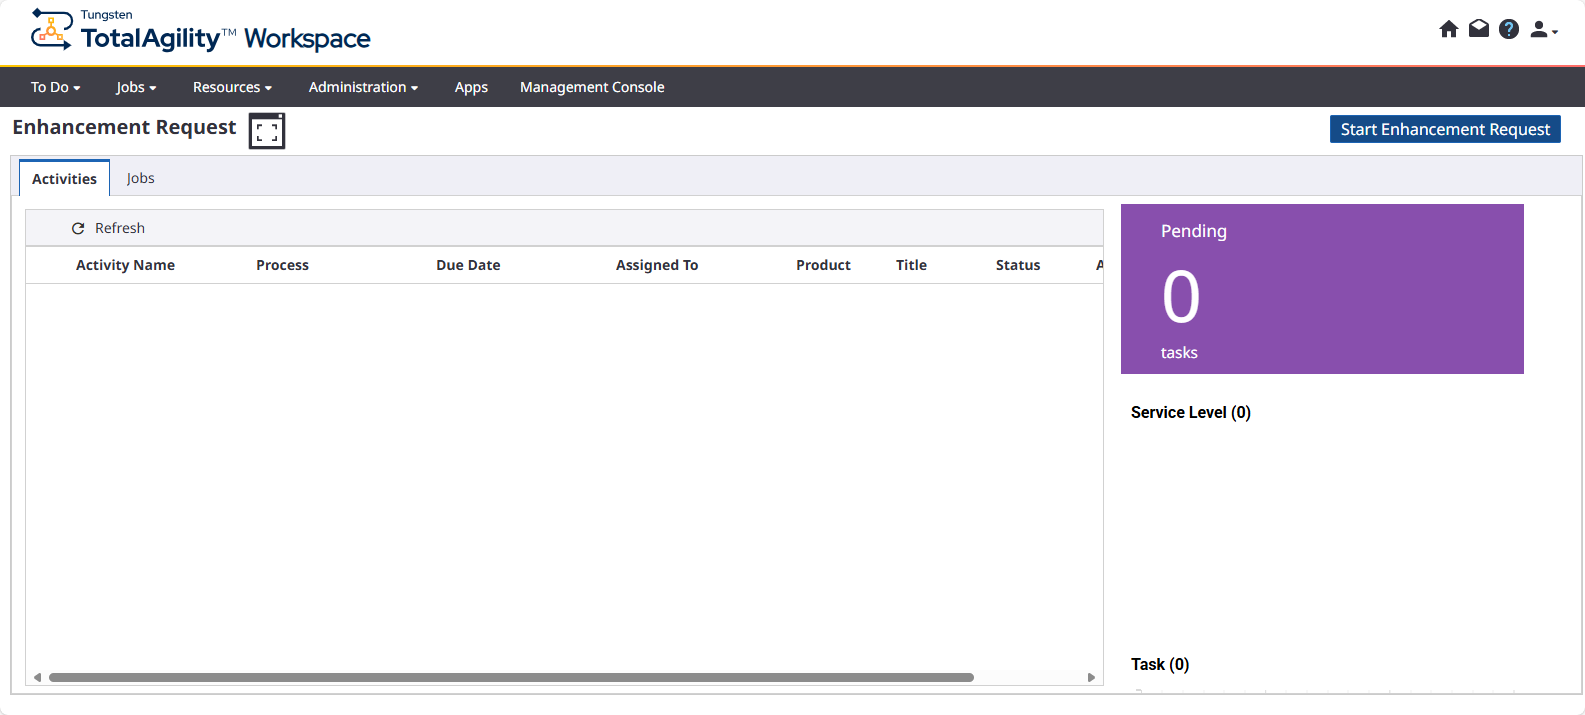
Task: Go to the Home icon
Action: [1449, 29]
